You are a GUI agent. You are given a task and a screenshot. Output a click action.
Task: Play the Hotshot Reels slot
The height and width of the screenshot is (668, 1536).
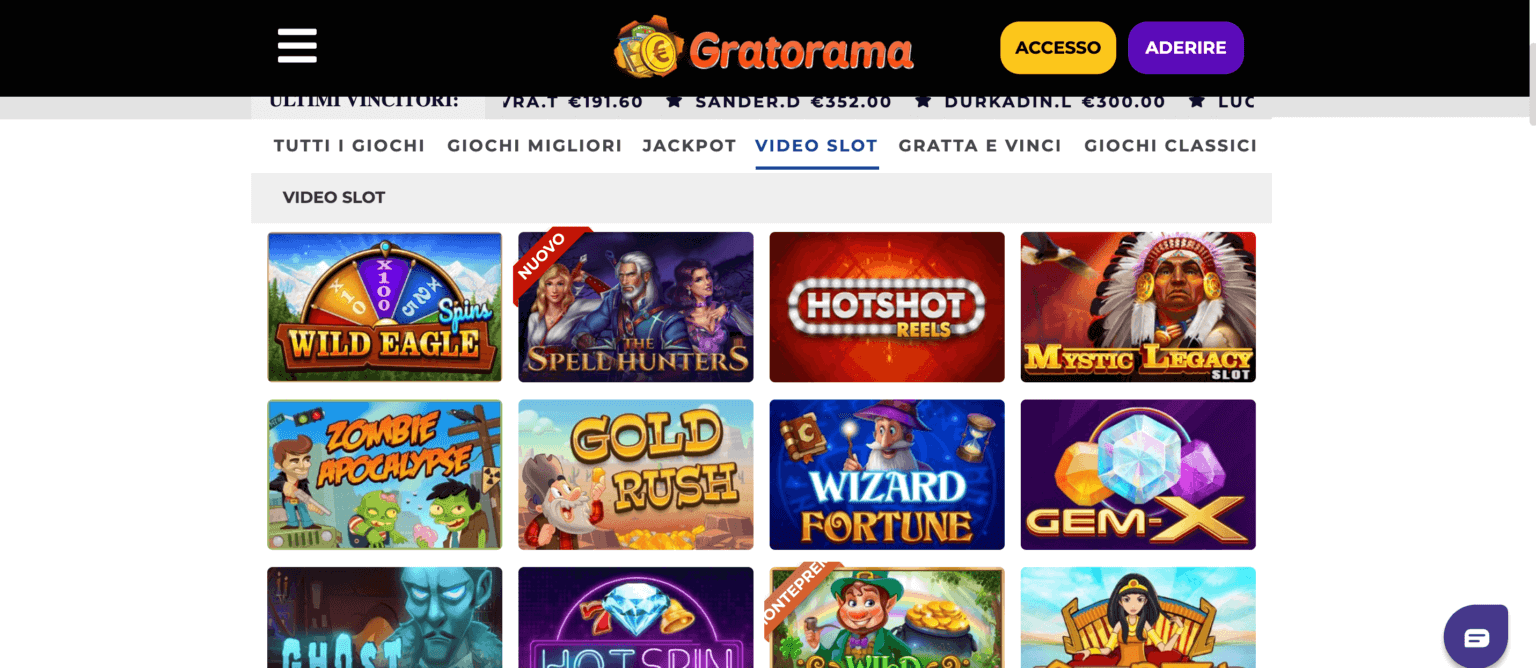[887, 307]
